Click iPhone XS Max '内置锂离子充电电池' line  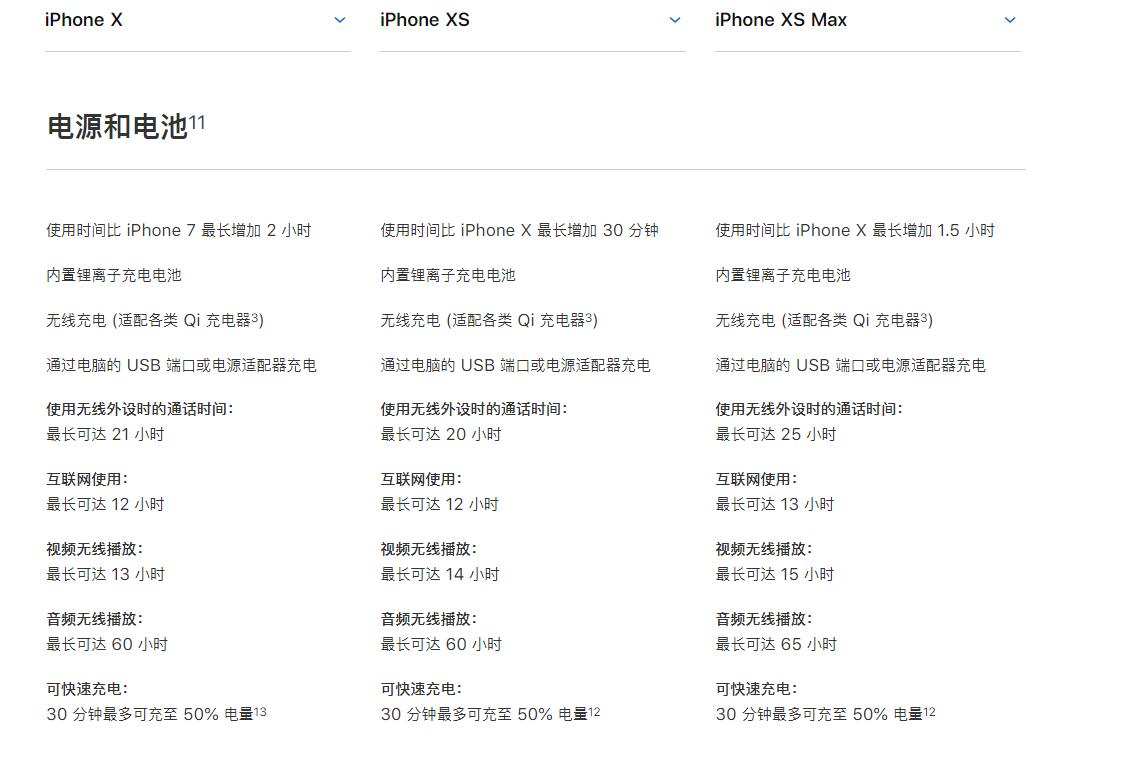[783, 275]
